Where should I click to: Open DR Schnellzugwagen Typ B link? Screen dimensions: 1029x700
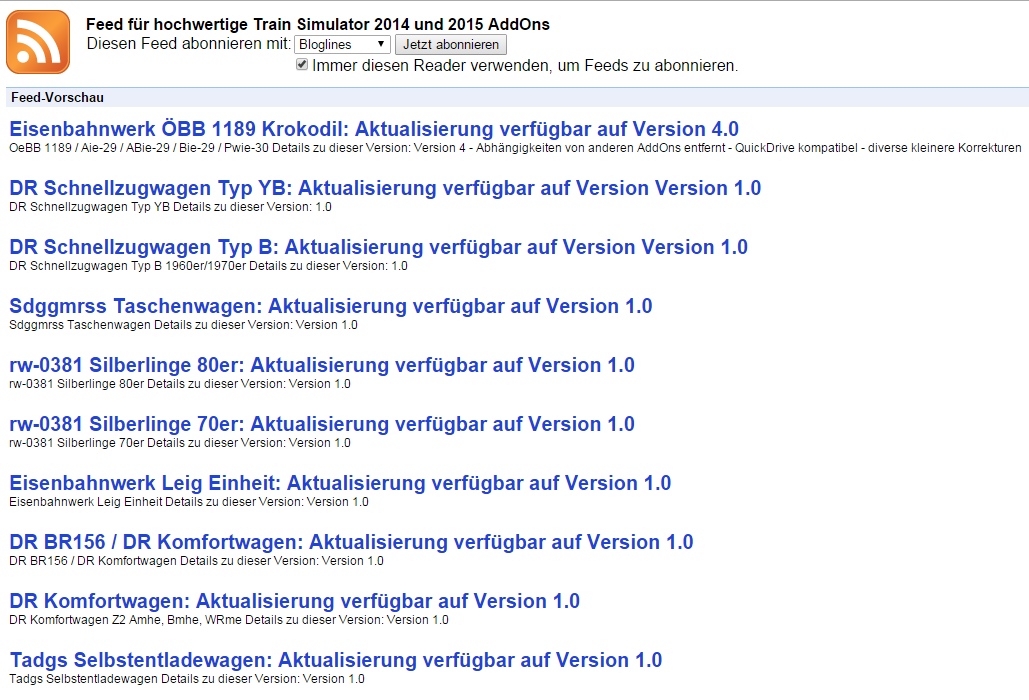pos(379,247)
